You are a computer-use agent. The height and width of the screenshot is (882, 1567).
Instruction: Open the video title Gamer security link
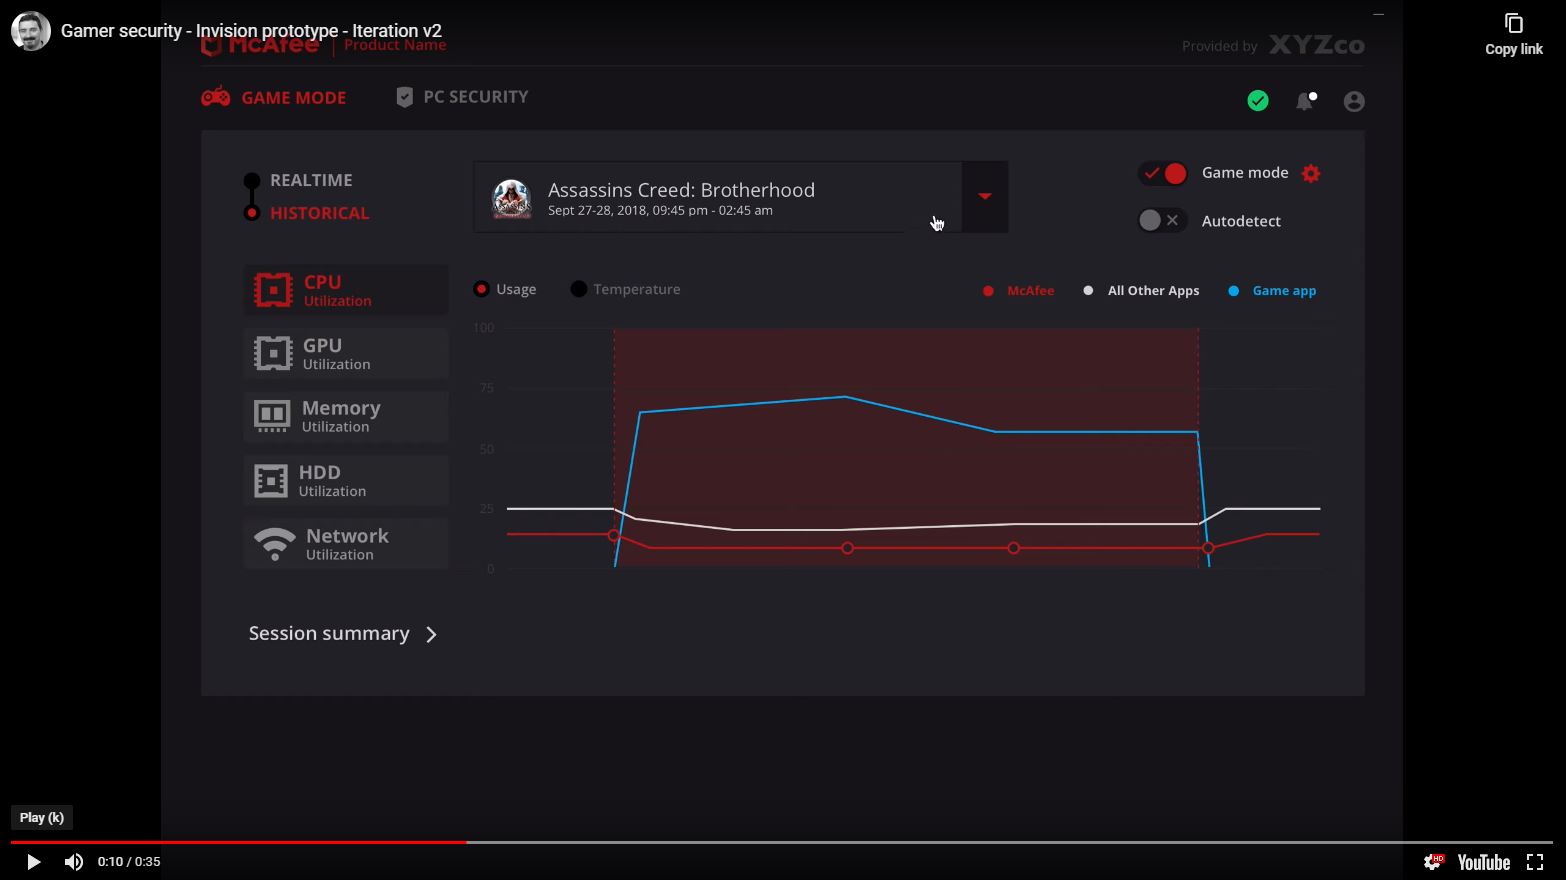pyautogui.click(x=251, y=31)
